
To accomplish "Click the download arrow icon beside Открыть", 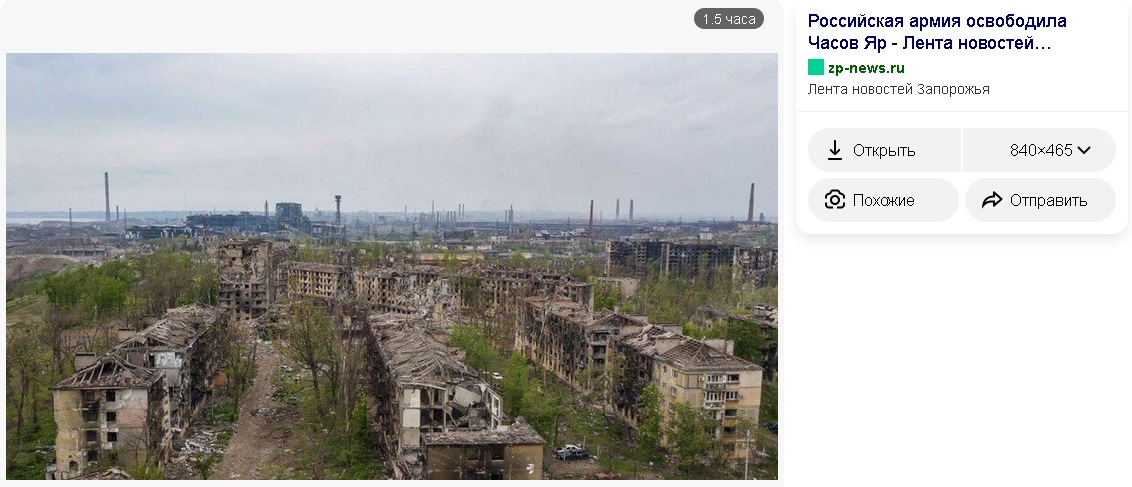I will click(x=835, y=150).
